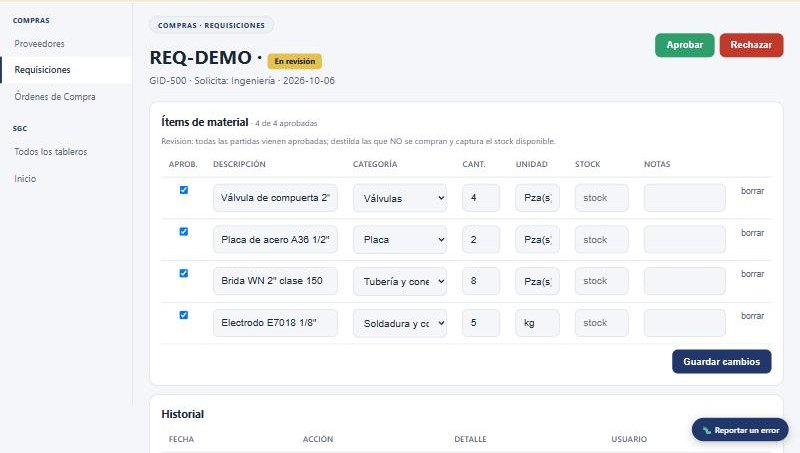This screenshot has height=453, width=800.
Task: Navigate to Inicio in sidebar
Action: (x=25, y=179)
